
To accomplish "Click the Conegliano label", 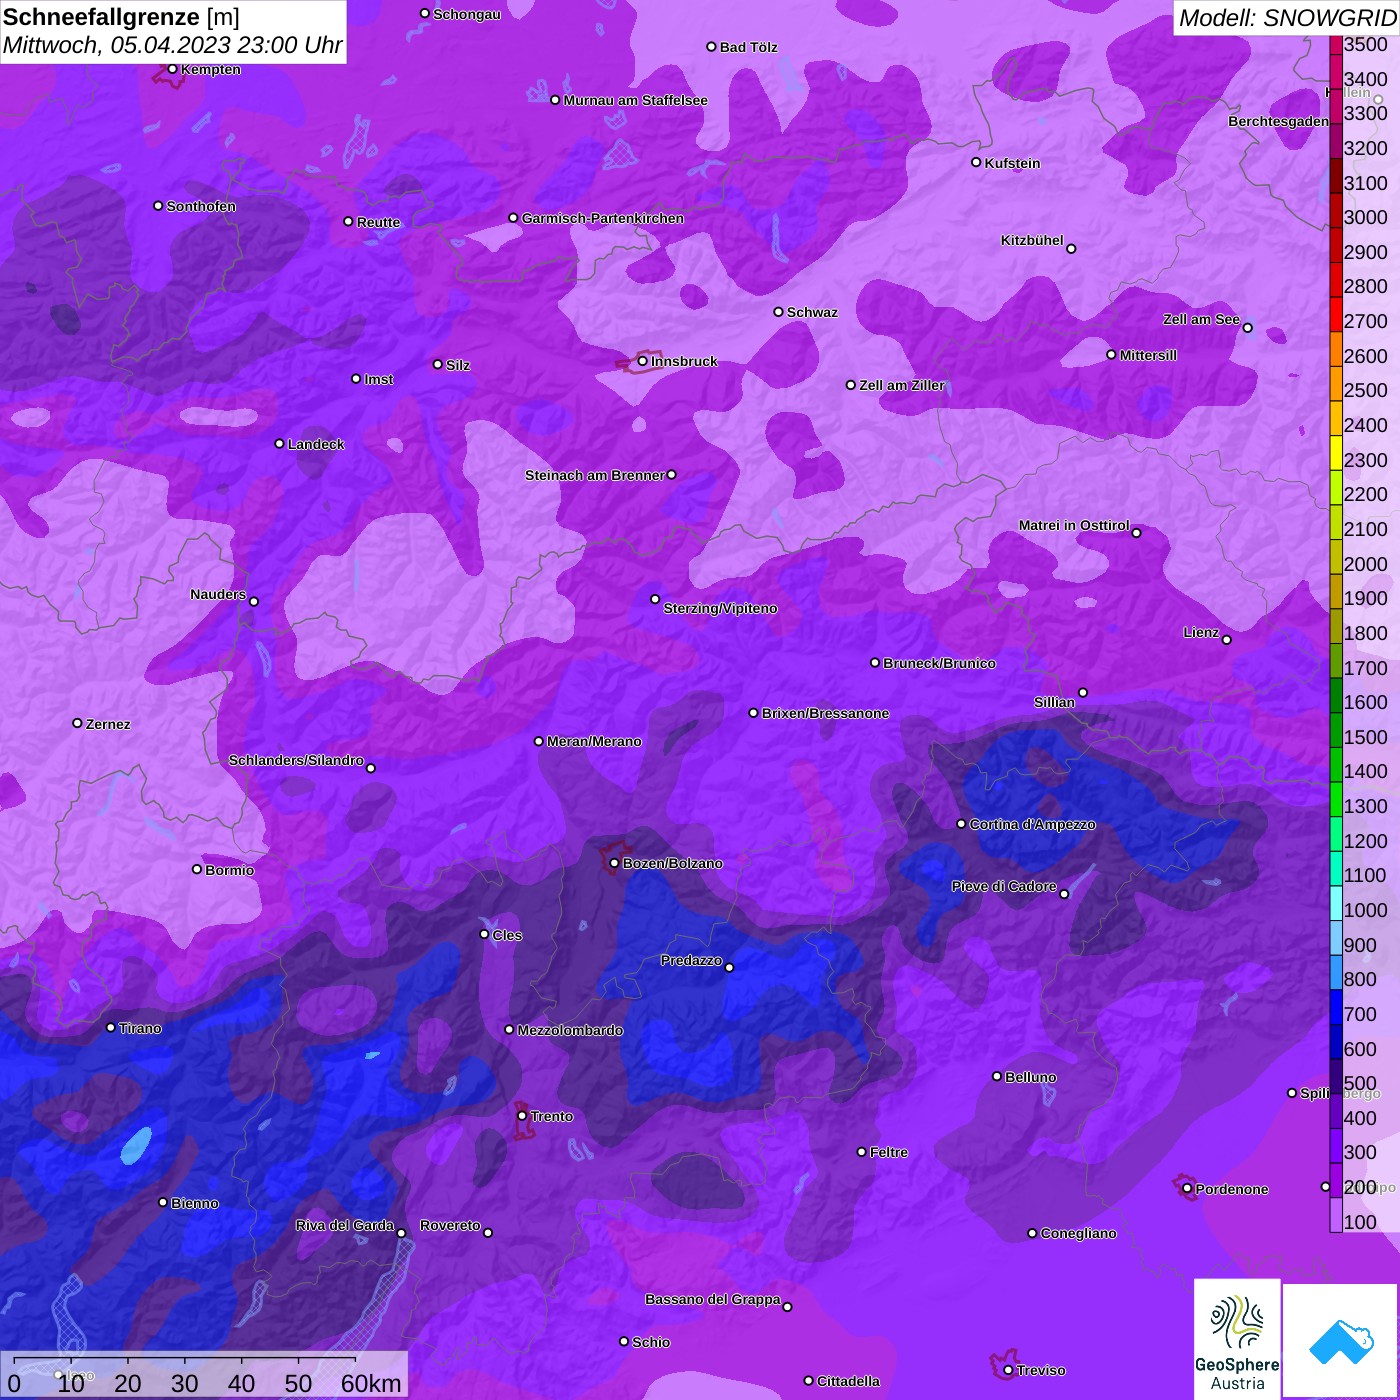I will pos(1078,1233).
